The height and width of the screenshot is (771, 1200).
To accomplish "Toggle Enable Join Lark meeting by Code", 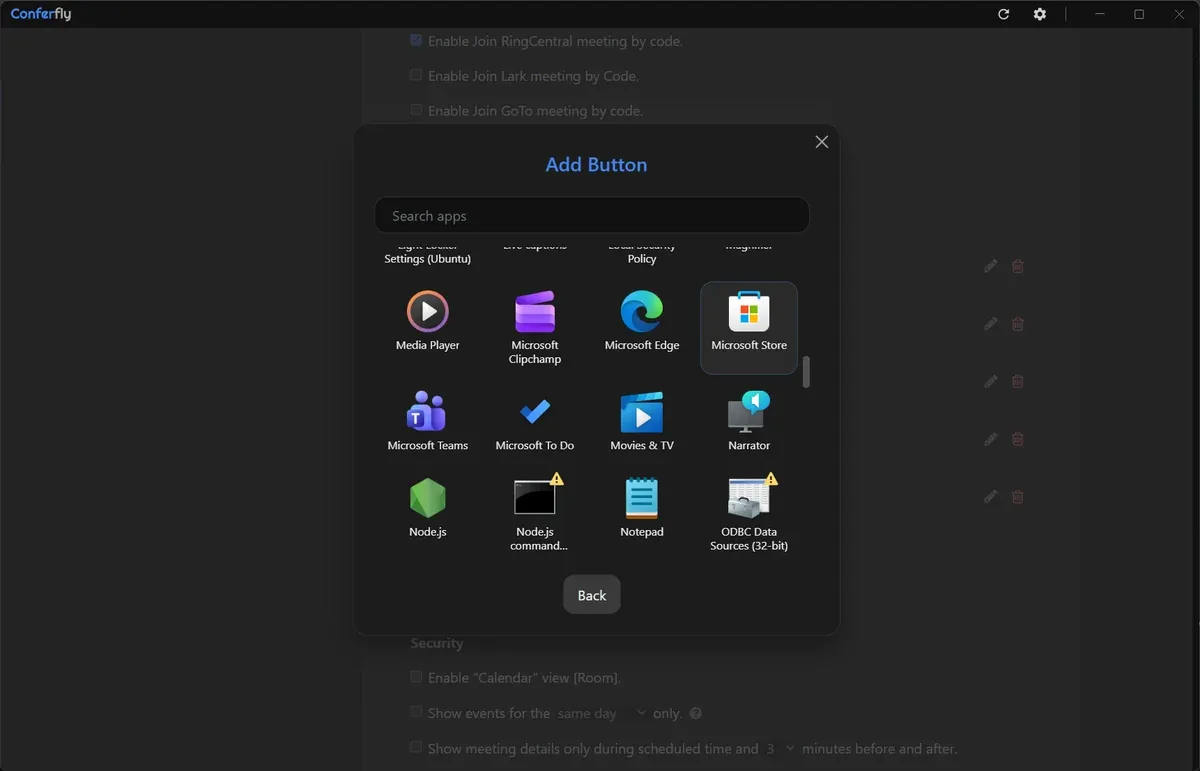I will coord(416,75).
